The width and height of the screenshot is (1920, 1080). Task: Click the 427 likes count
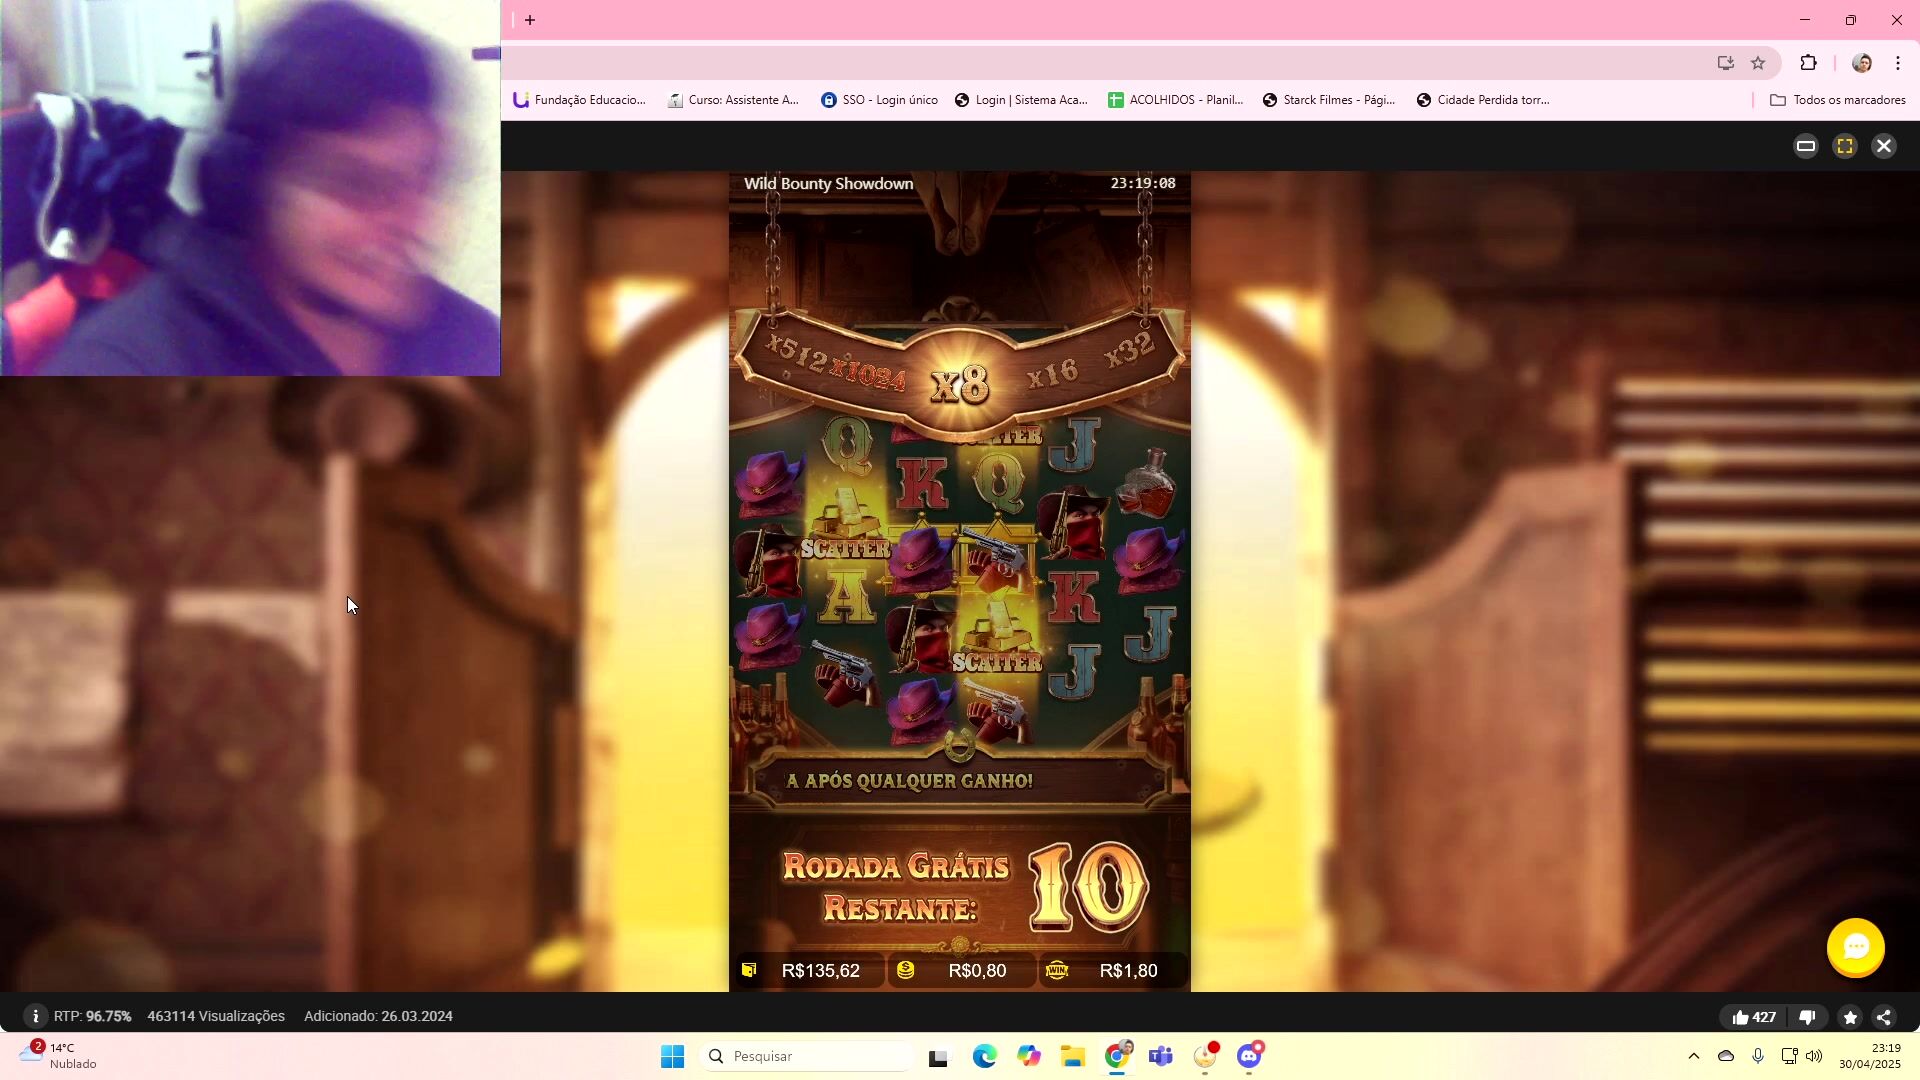coord(1764,1017)
